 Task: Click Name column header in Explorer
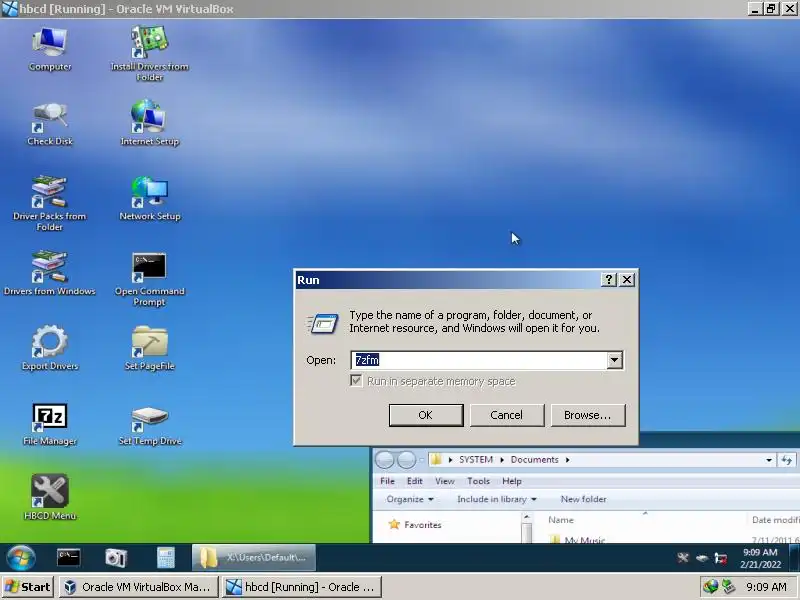(x=561, y=520)
